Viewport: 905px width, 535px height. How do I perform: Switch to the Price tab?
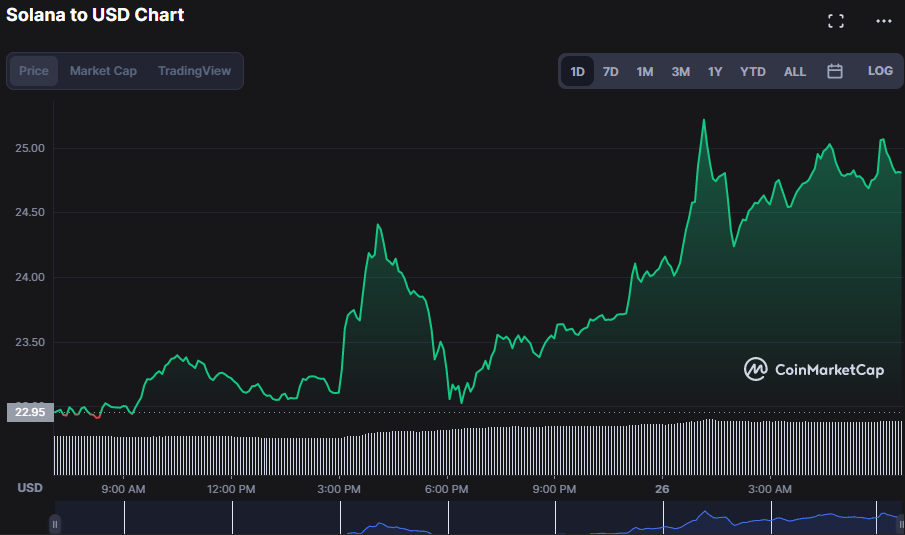pos(34,71)
